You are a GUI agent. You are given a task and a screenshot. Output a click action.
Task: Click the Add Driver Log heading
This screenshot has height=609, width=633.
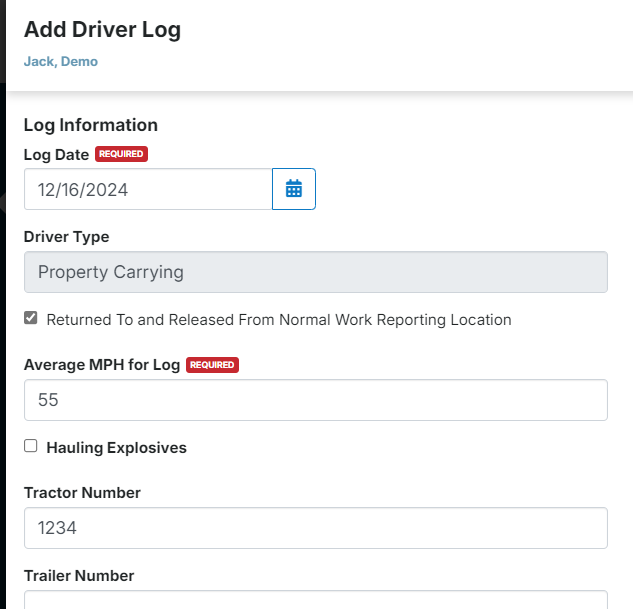[102, 30]
